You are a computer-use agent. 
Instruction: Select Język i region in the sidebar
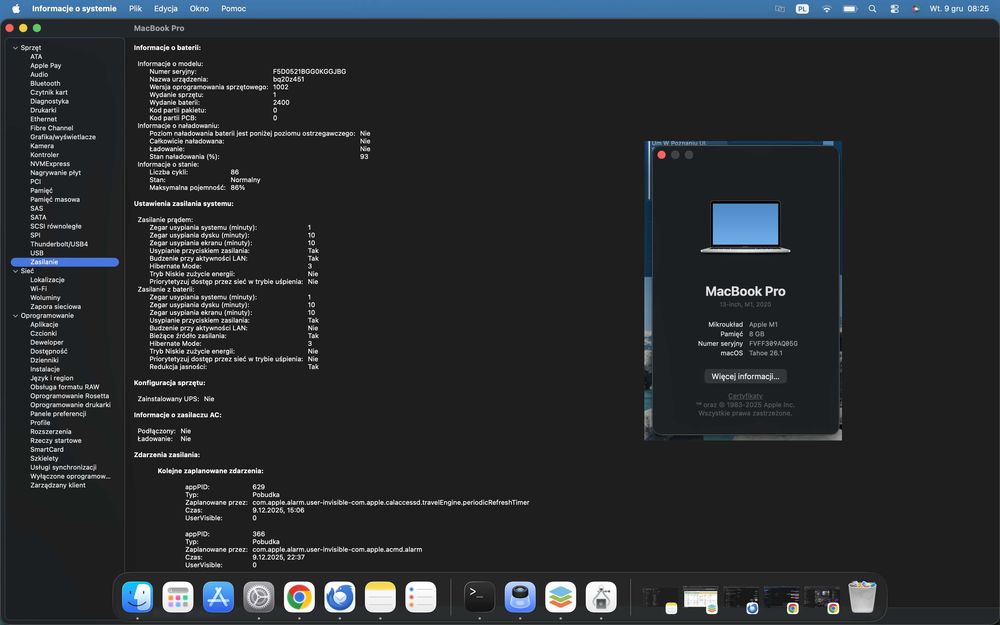tap(52, 378)
